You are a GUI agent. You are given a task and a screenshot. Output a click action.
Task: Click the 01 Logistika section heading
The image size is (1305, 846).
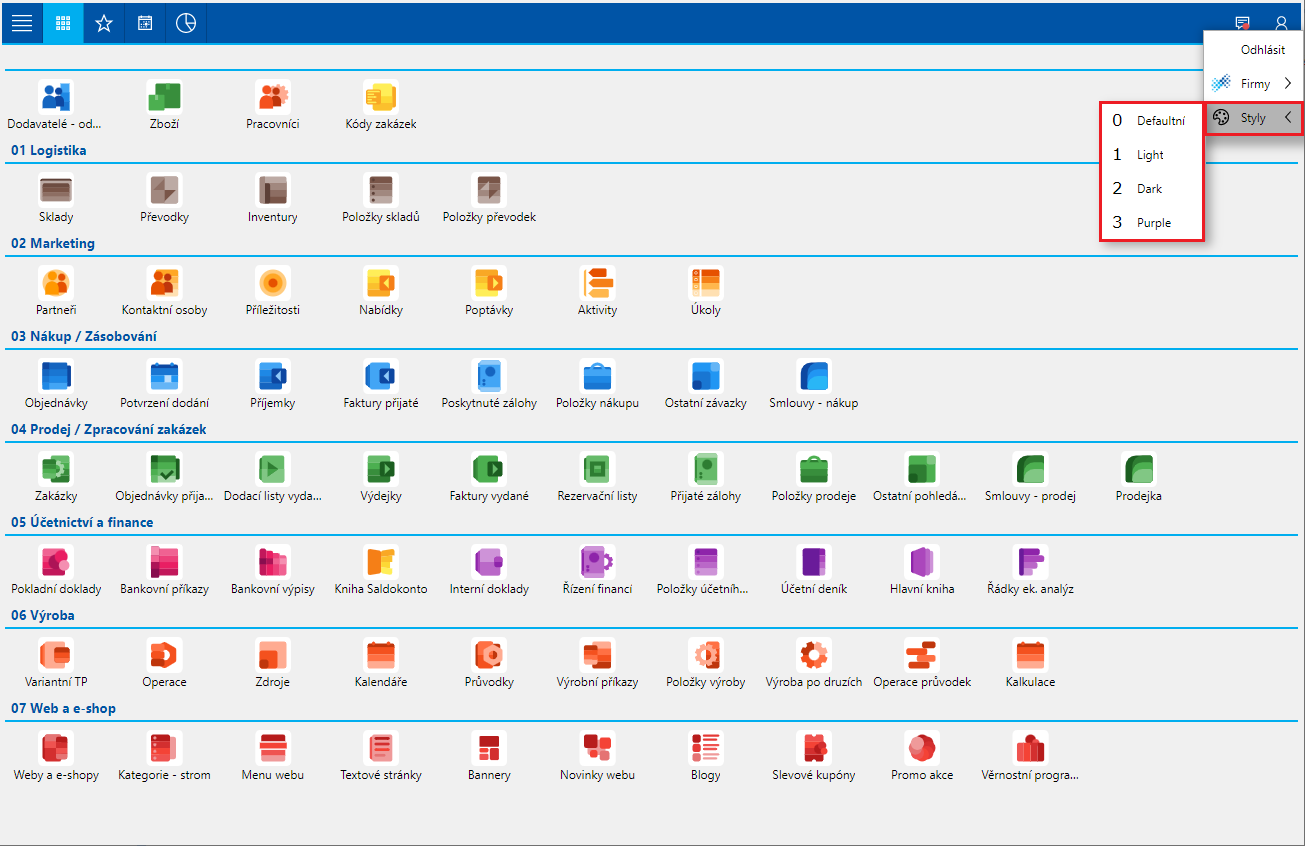49,150
